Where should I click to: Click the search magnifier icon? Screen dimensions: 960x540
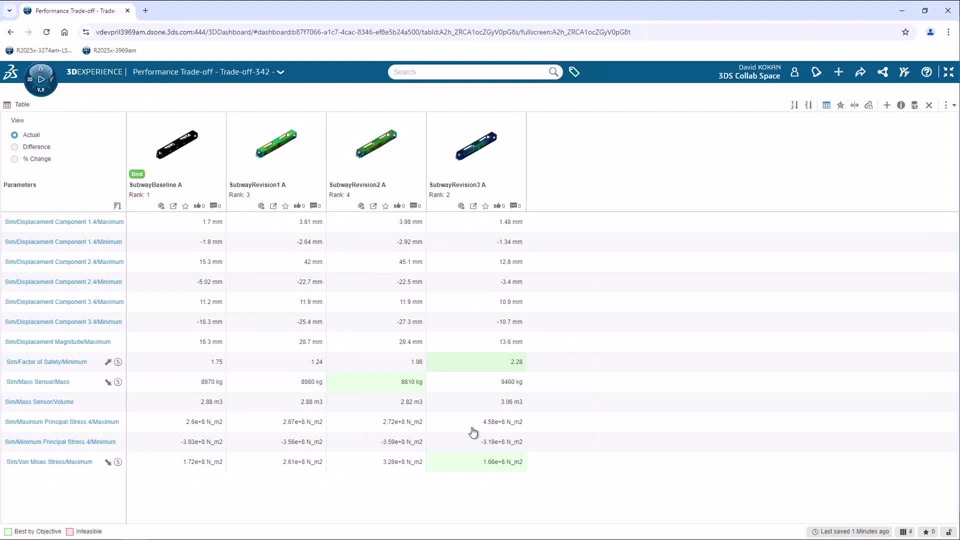point(553,72)
